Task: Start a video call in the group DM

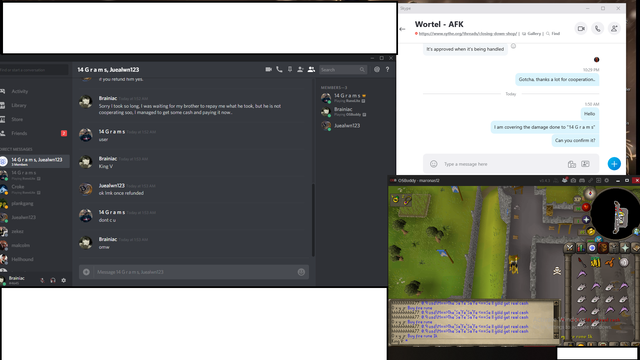Action: (x=268, y=69)
